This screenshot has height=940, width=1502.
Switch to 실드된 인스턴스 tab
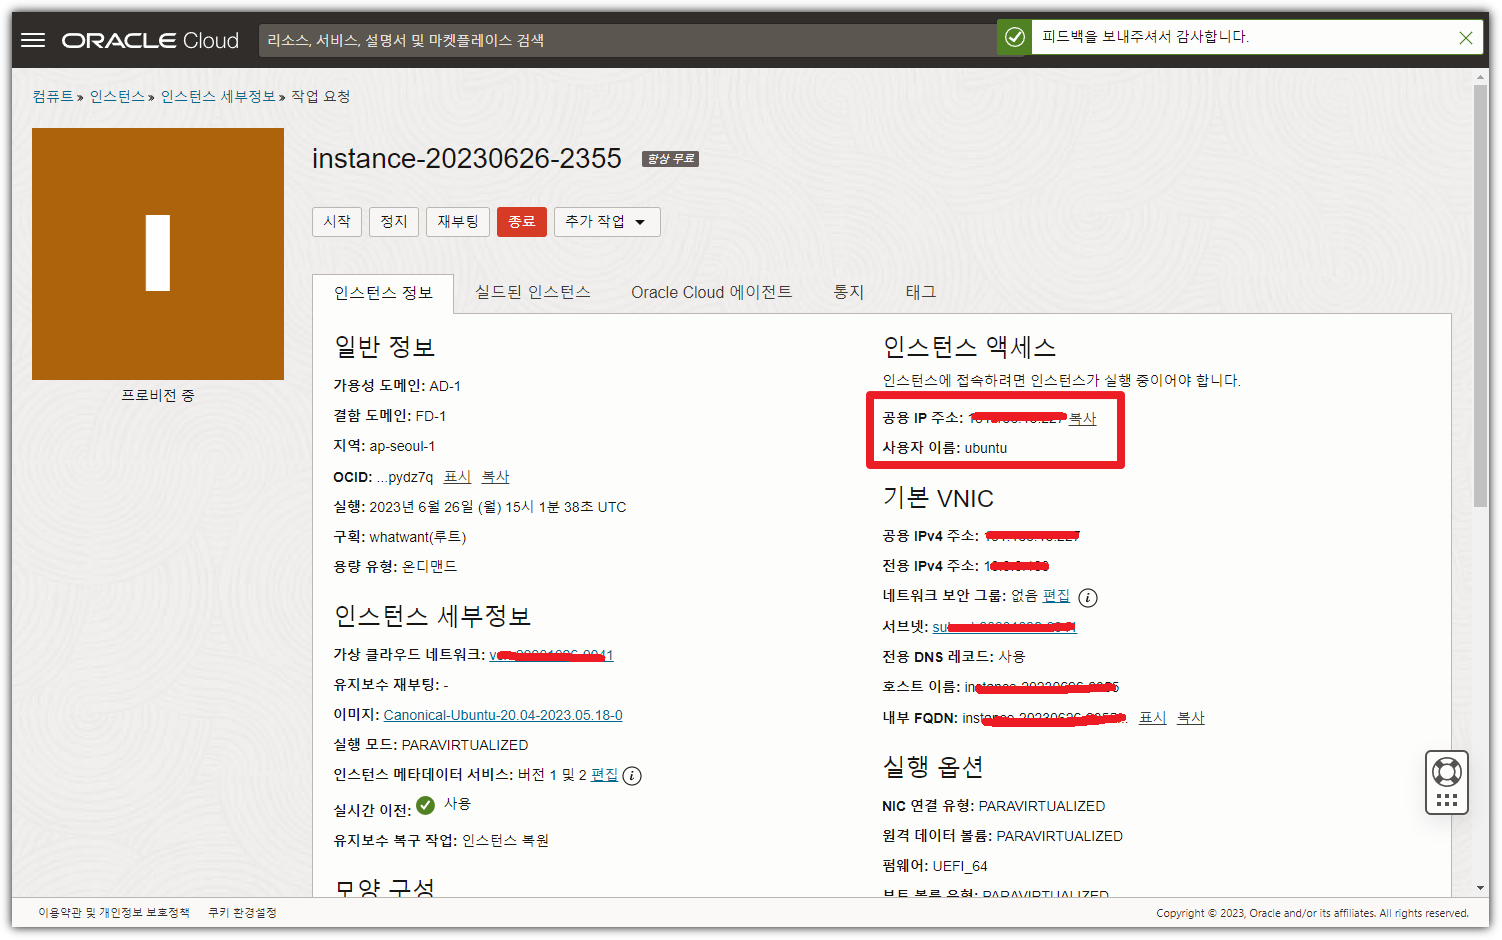(532, 292)
